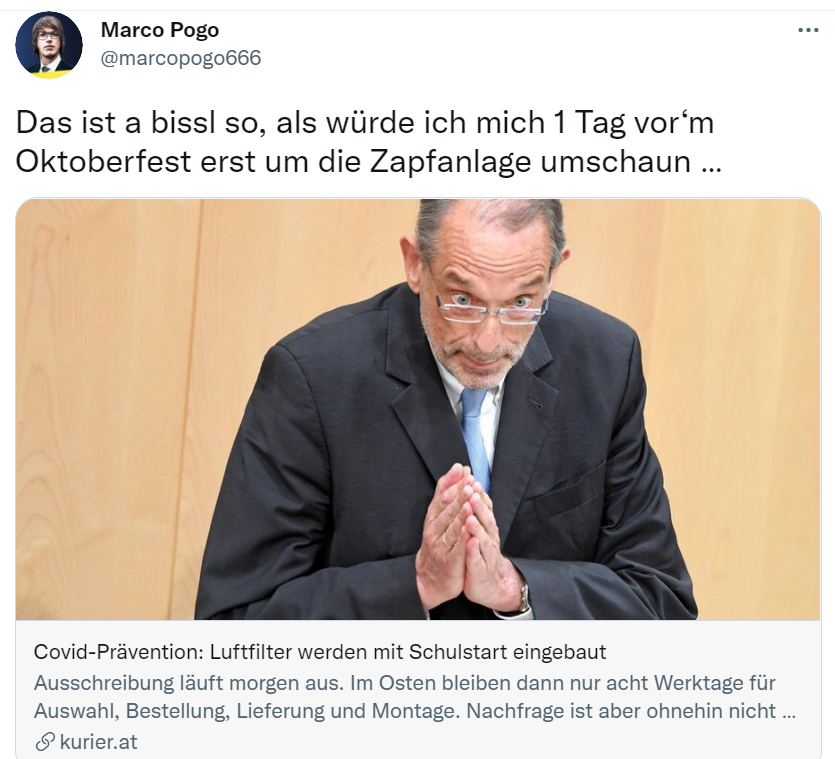Select tweet line 'Das ist a bissl so'
This screenshot has height=759, width=835.
point(365,123)
